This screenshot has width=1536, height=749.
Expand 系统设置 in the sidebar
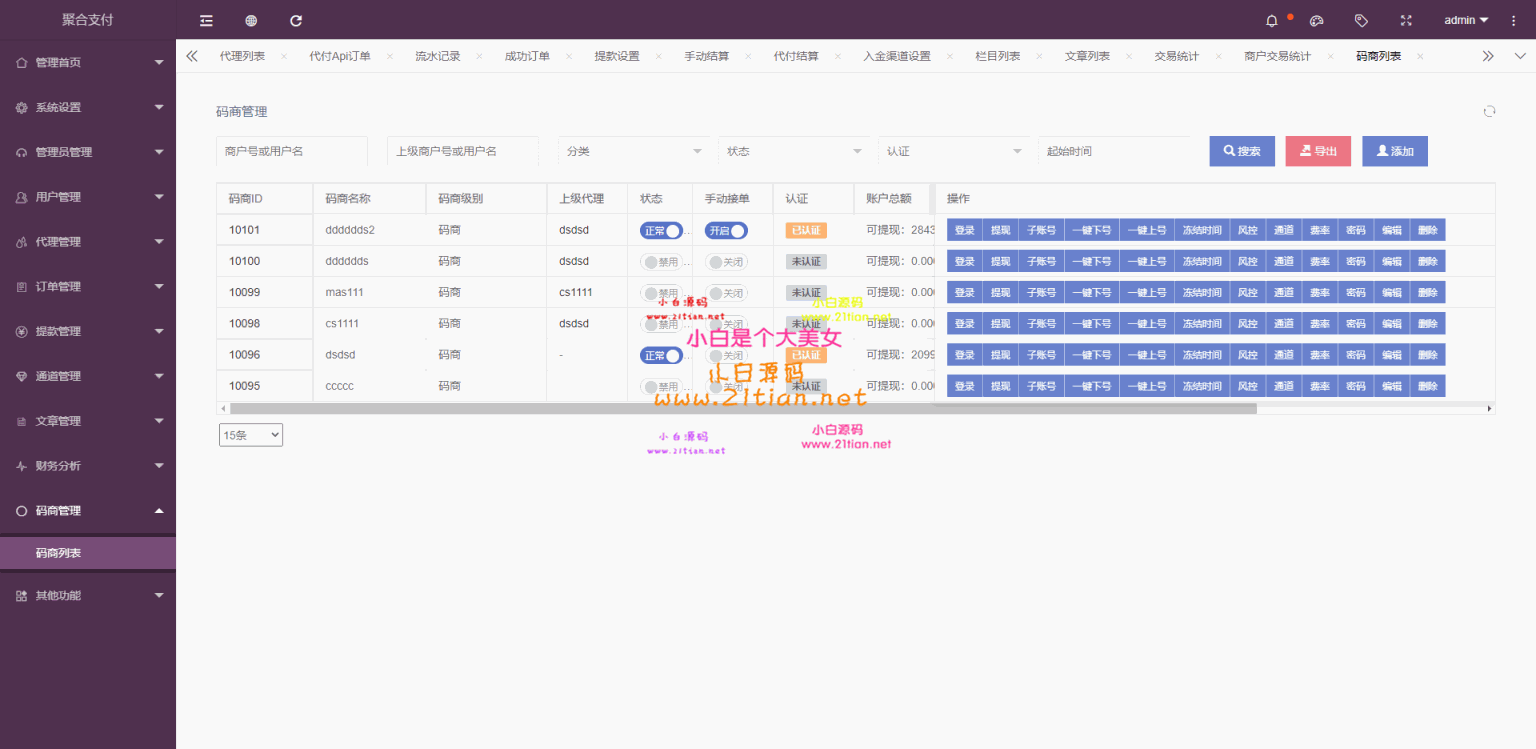(x=88, y=107)
